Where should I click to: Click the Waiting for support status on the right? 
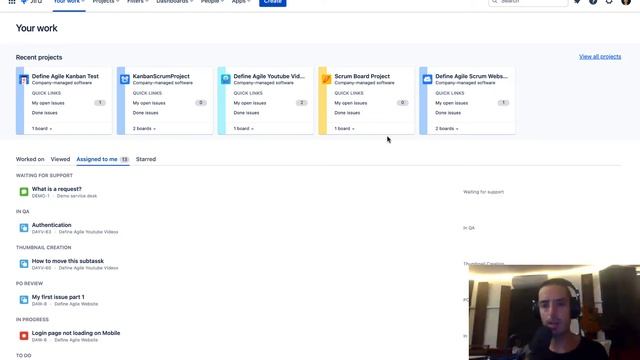pos(483,192)
